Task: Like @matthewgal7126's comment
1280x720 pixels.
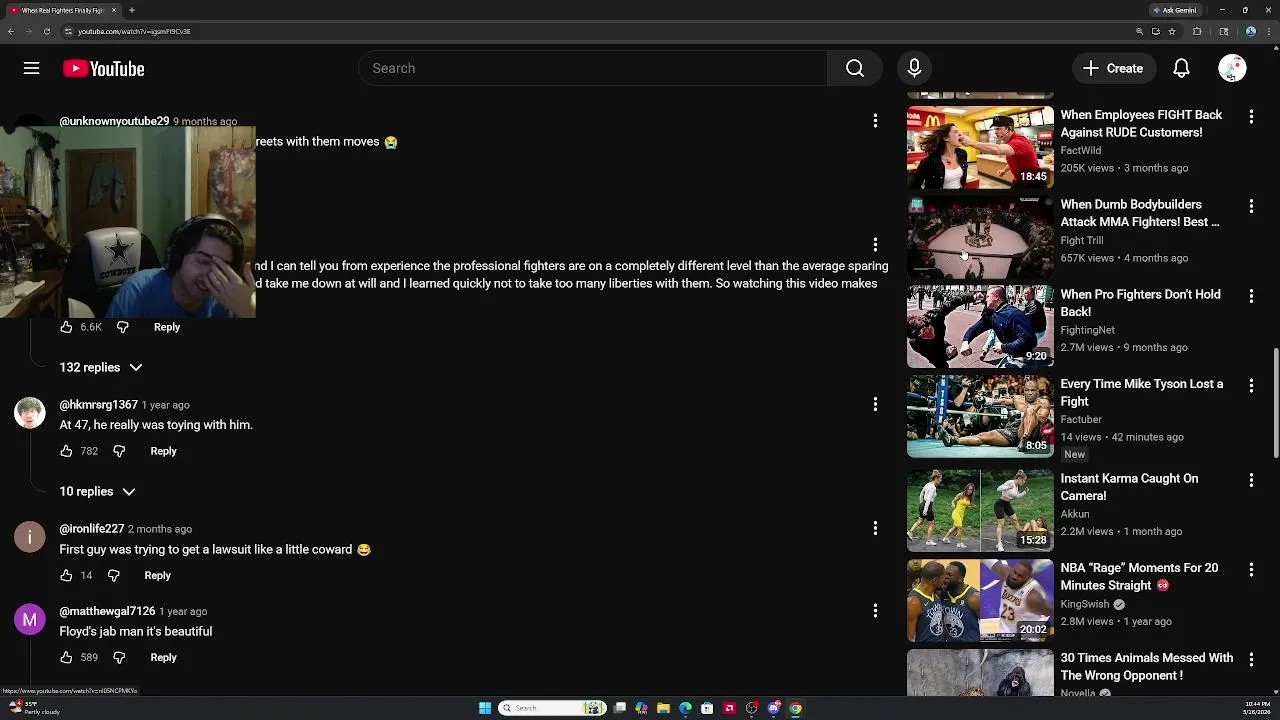Action: (x=66, y=657)
